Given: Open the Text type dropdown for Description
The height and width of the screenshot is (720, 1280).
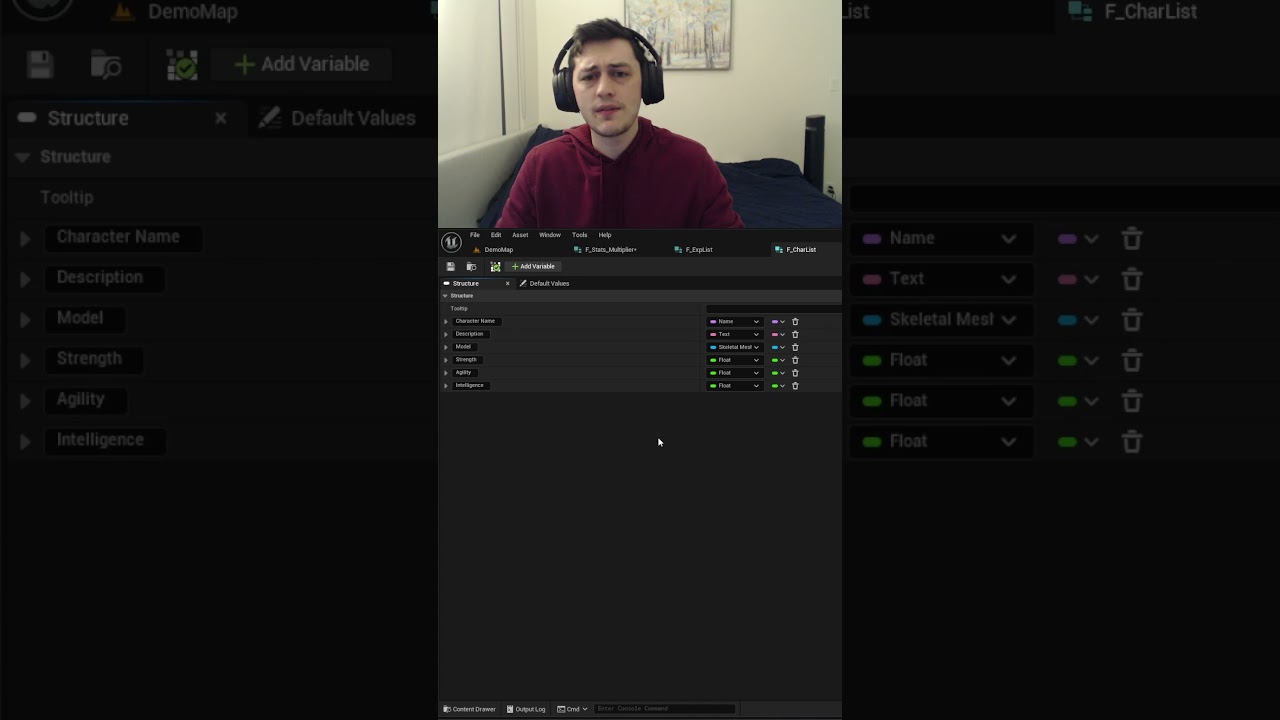Looking at the screenshot, I should point(735,335).
